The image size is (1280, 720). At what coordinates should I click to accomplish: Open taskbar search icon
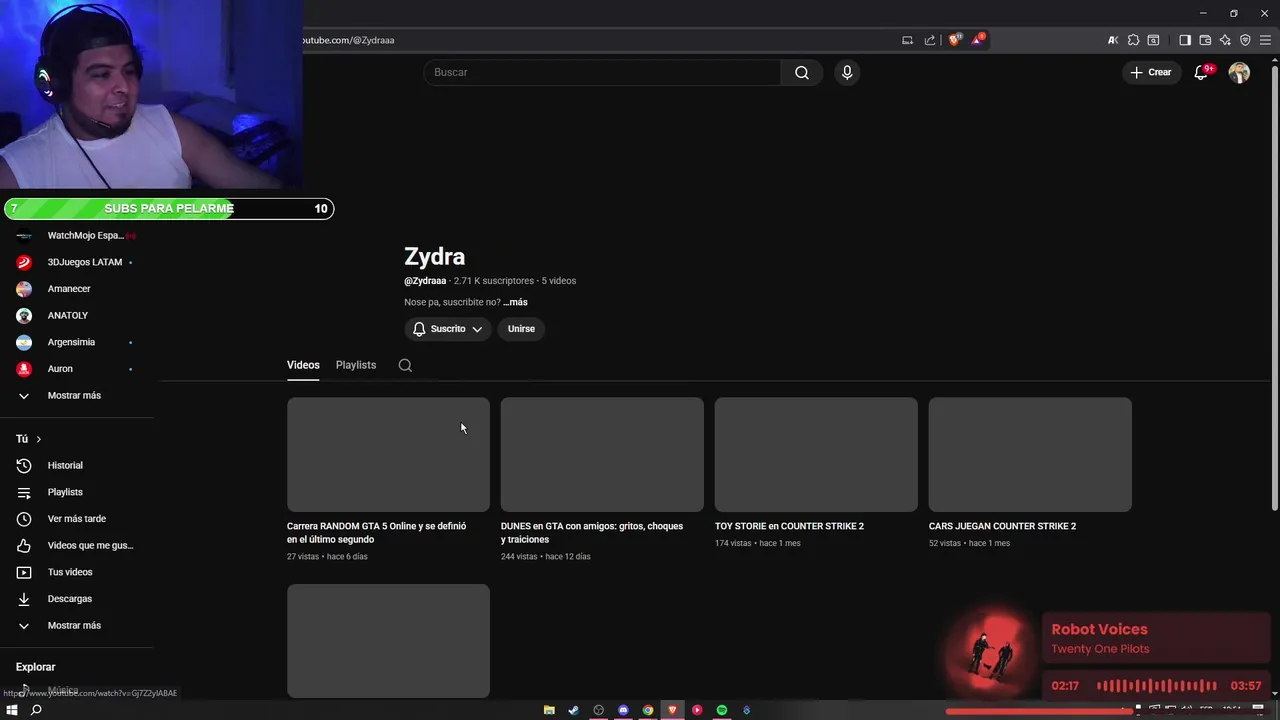pos(36,710)
